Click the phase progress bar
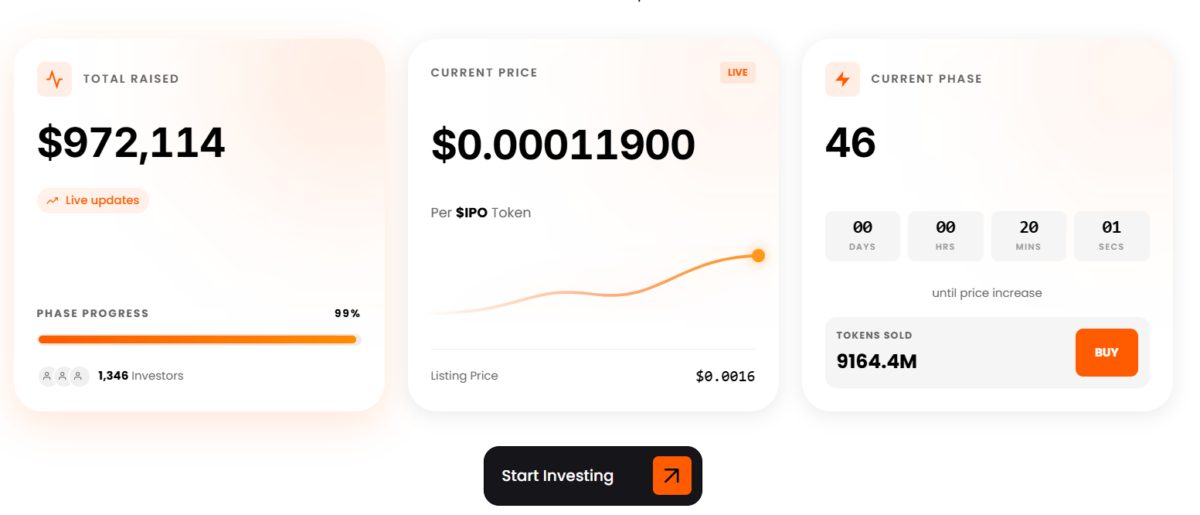1200x515 pixels. (x=198, y=340)
